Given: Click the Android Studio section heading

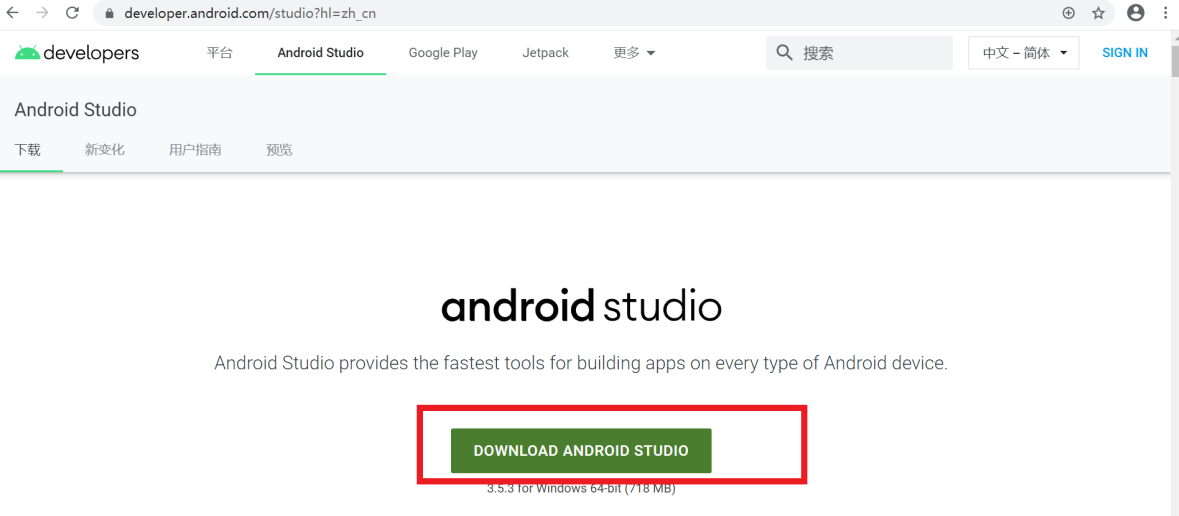Looking at the screenshot, I should [75, 110].
